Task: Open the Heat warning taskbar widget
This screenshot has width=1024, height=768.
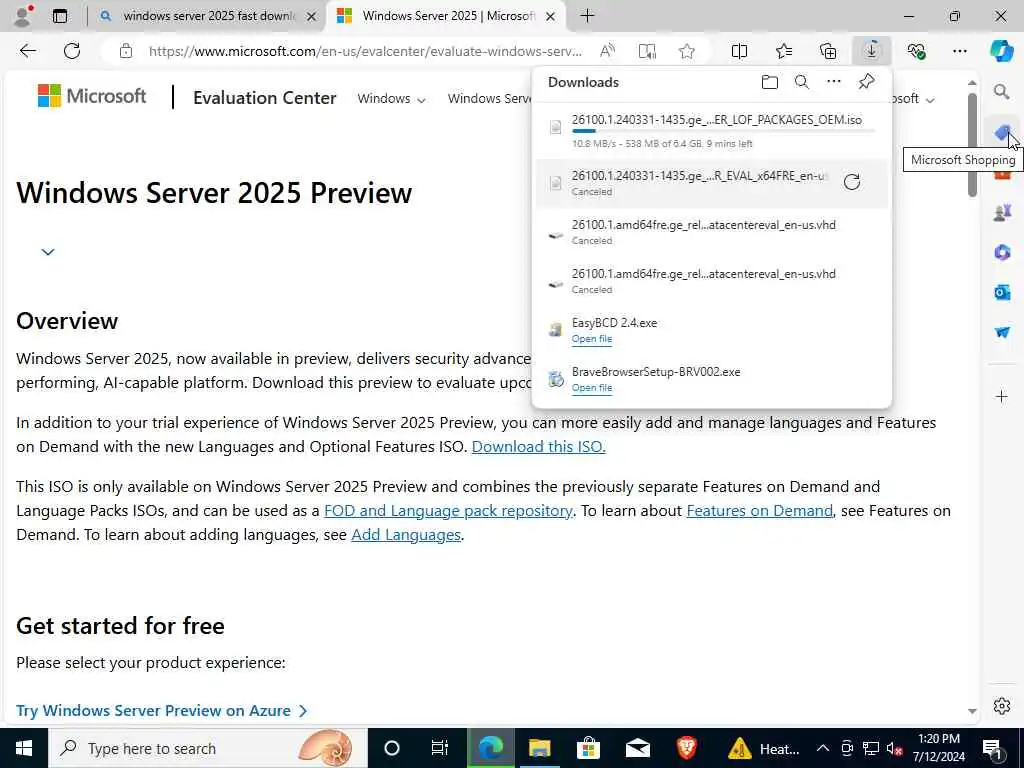Action: point(764,748)
